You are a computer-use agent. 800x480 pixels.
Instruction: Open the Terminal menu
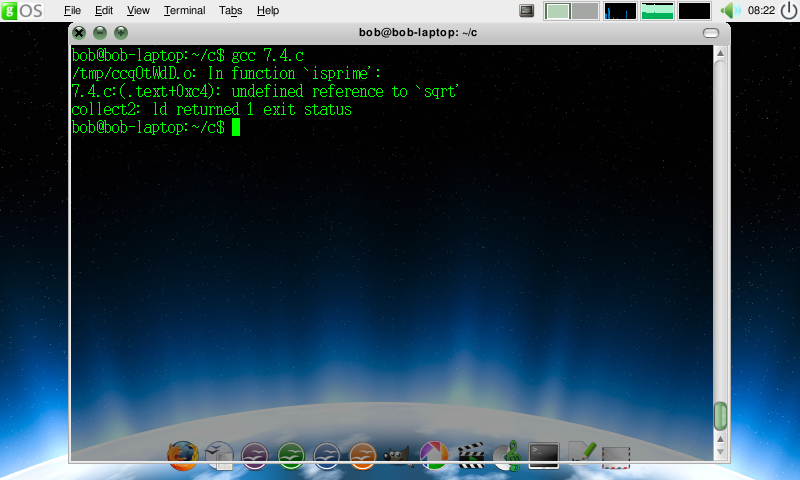pos(184,11)
